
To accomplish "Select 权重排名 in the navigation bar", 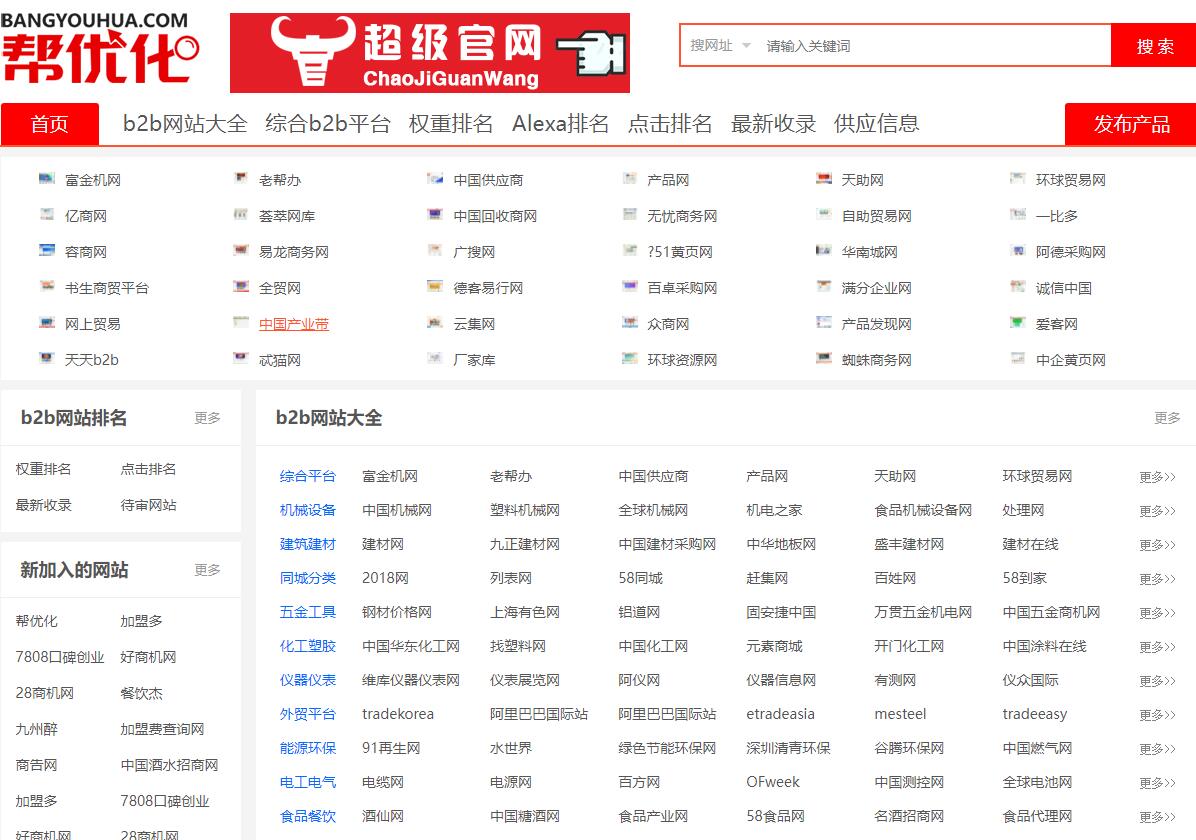I will click(451, 124).
